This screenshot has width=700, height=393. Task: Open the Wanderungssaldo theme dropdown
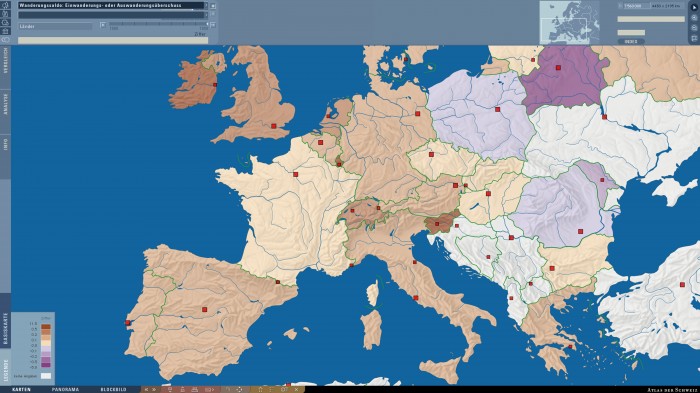coord(112,5)
